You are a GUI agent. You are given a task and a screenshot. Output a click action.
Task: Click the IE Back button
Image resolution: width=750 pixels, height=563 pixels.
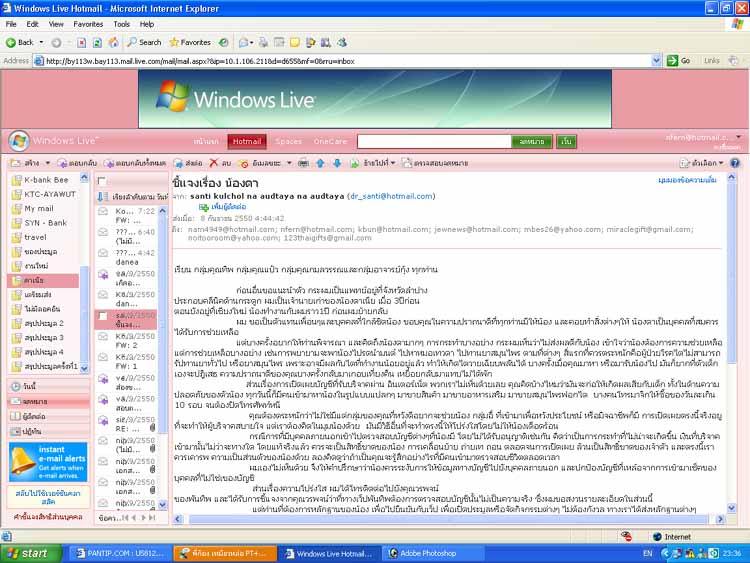click(20, 43)
